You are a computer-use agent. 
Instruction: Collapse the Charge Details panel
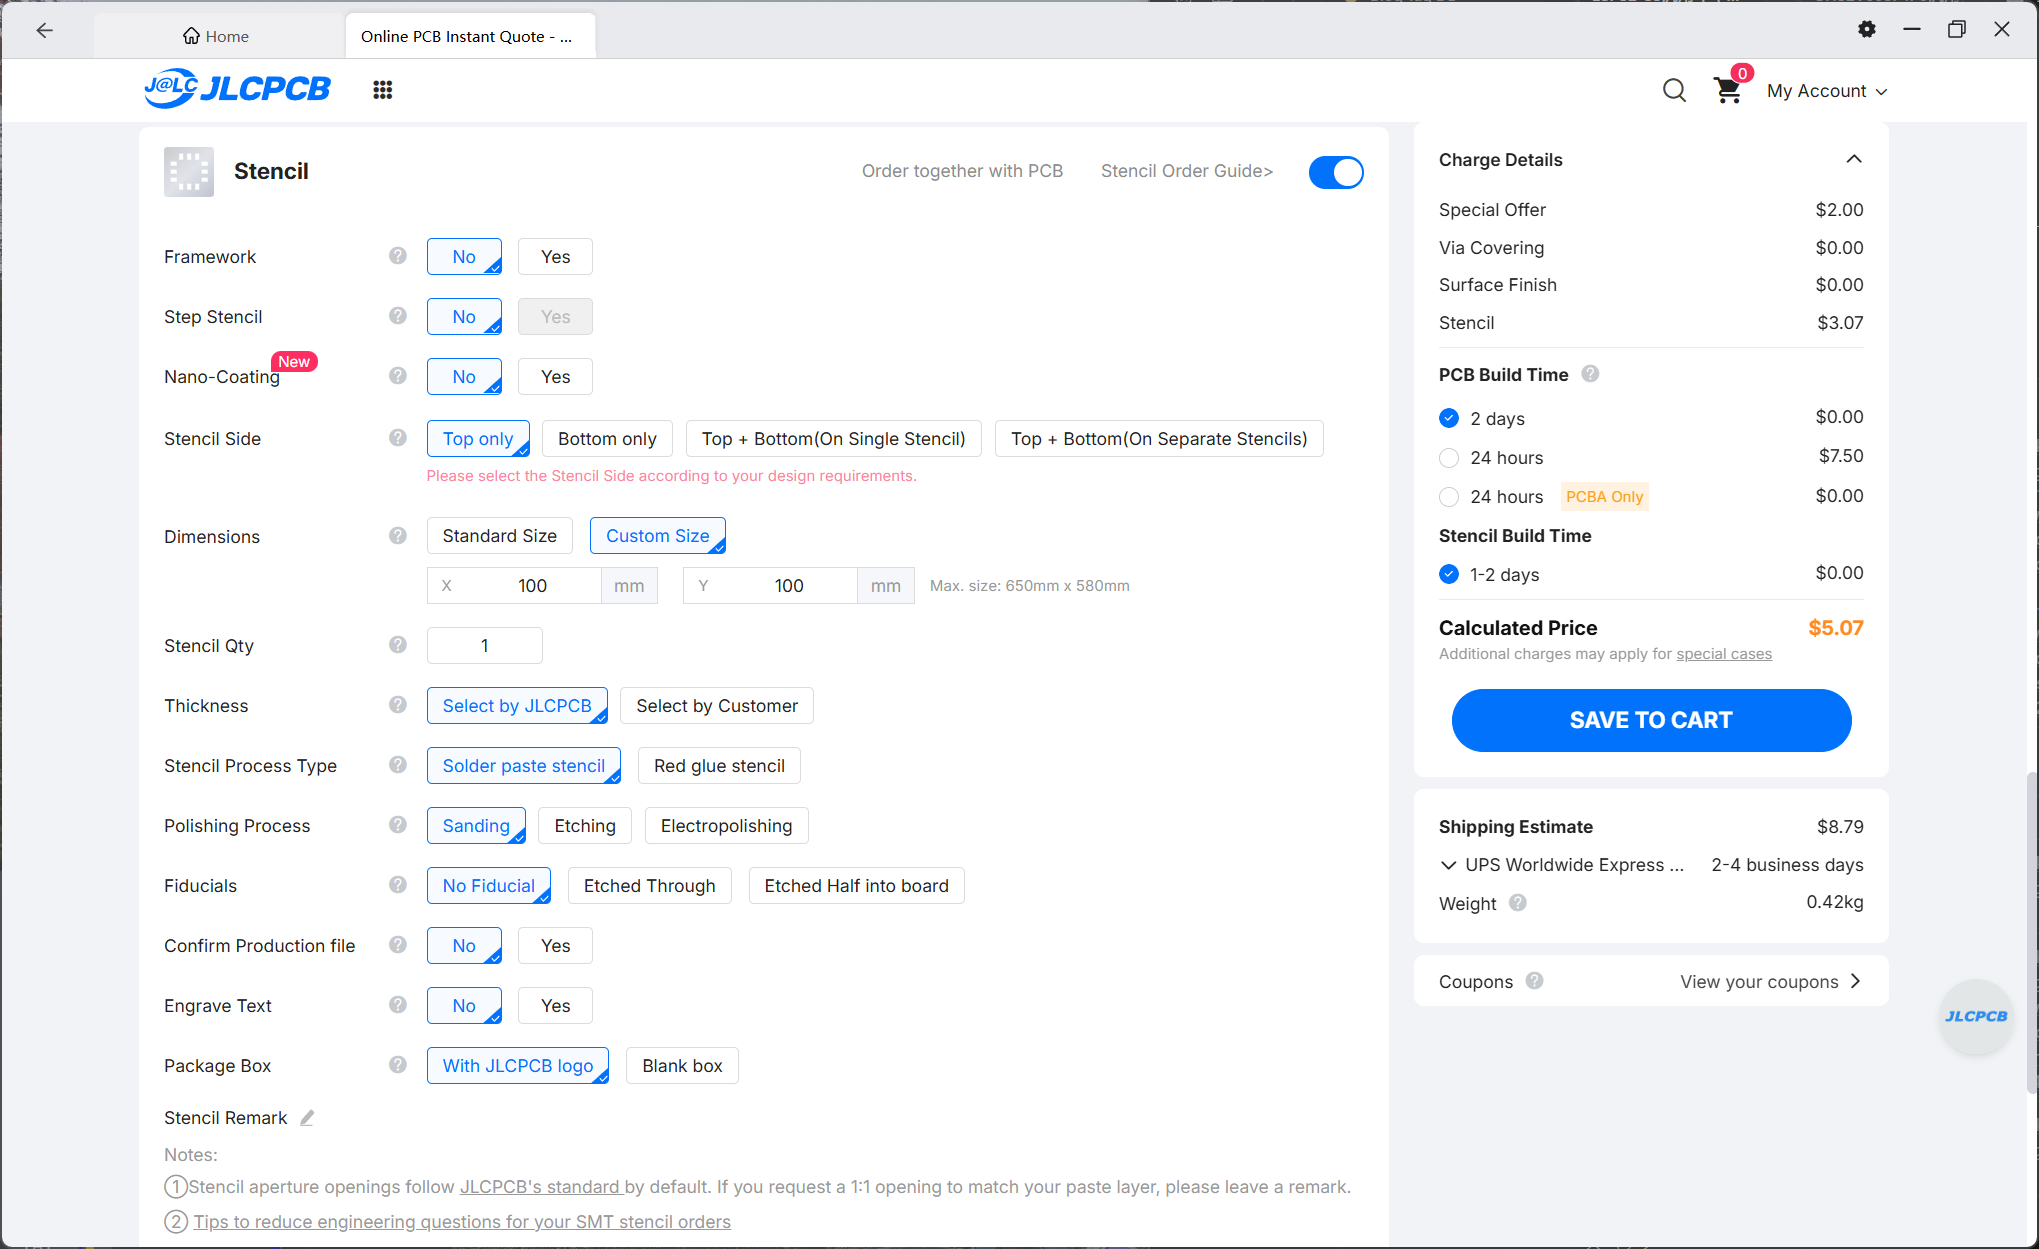1854,159
